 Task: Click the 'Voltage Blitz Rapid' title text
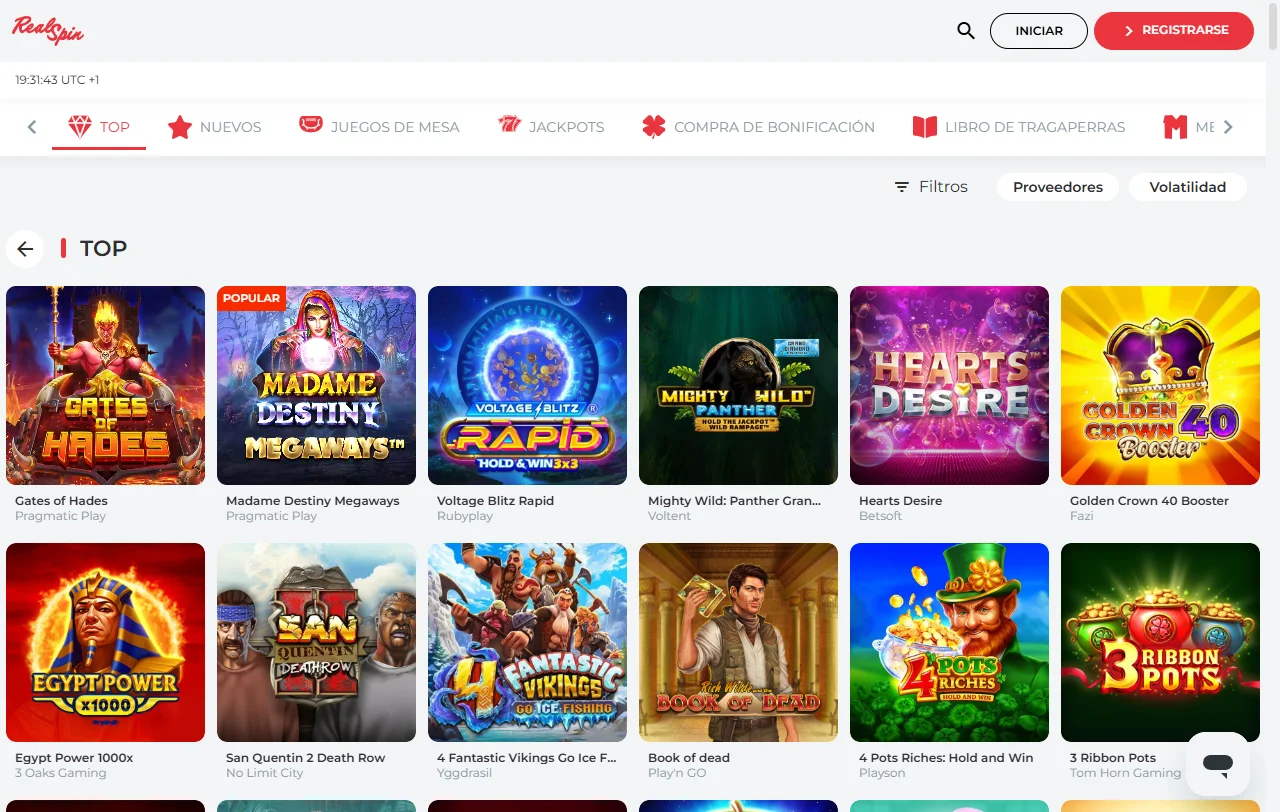495,501
